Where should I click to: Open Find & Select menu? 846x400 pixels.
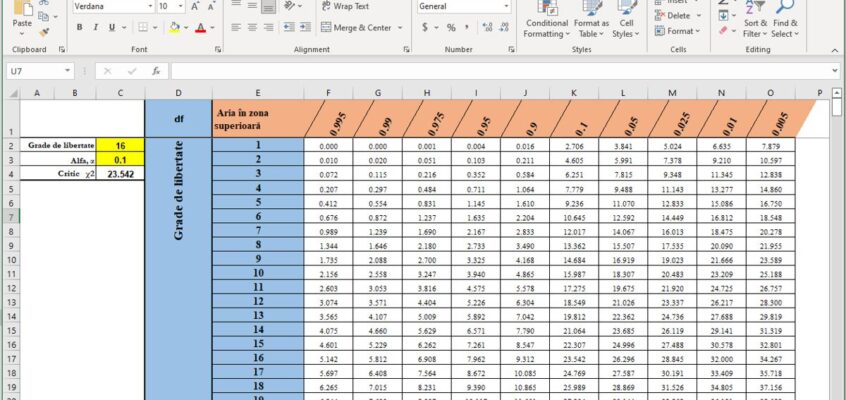click(x=784, y=20)
